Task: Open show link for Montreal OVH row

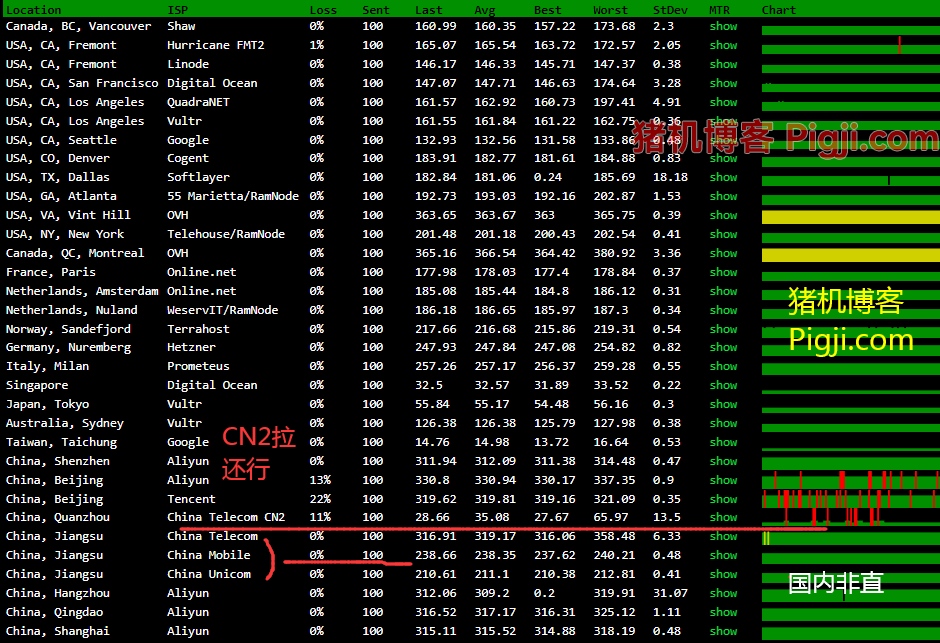Action: (723, 253)
